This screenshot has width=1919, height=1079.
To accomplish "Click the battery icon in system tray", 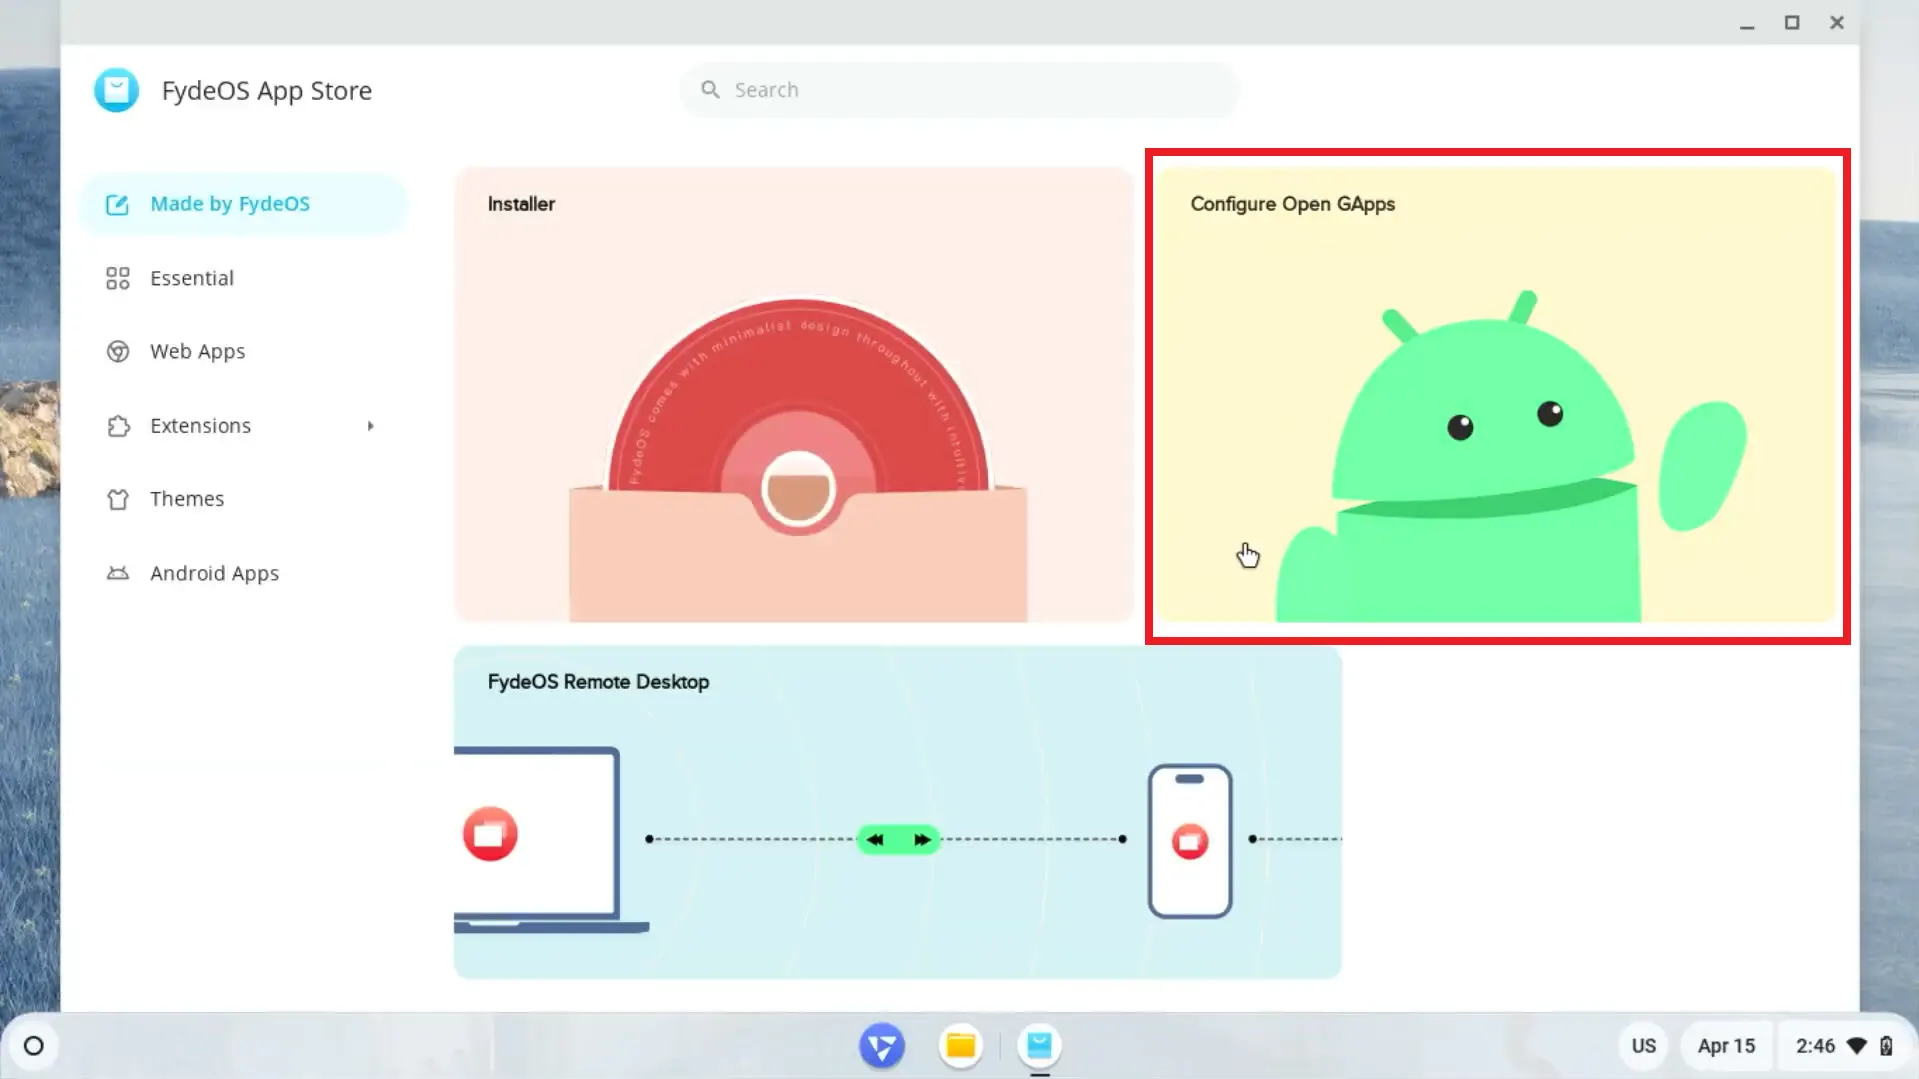I will coord(1886,1046).
